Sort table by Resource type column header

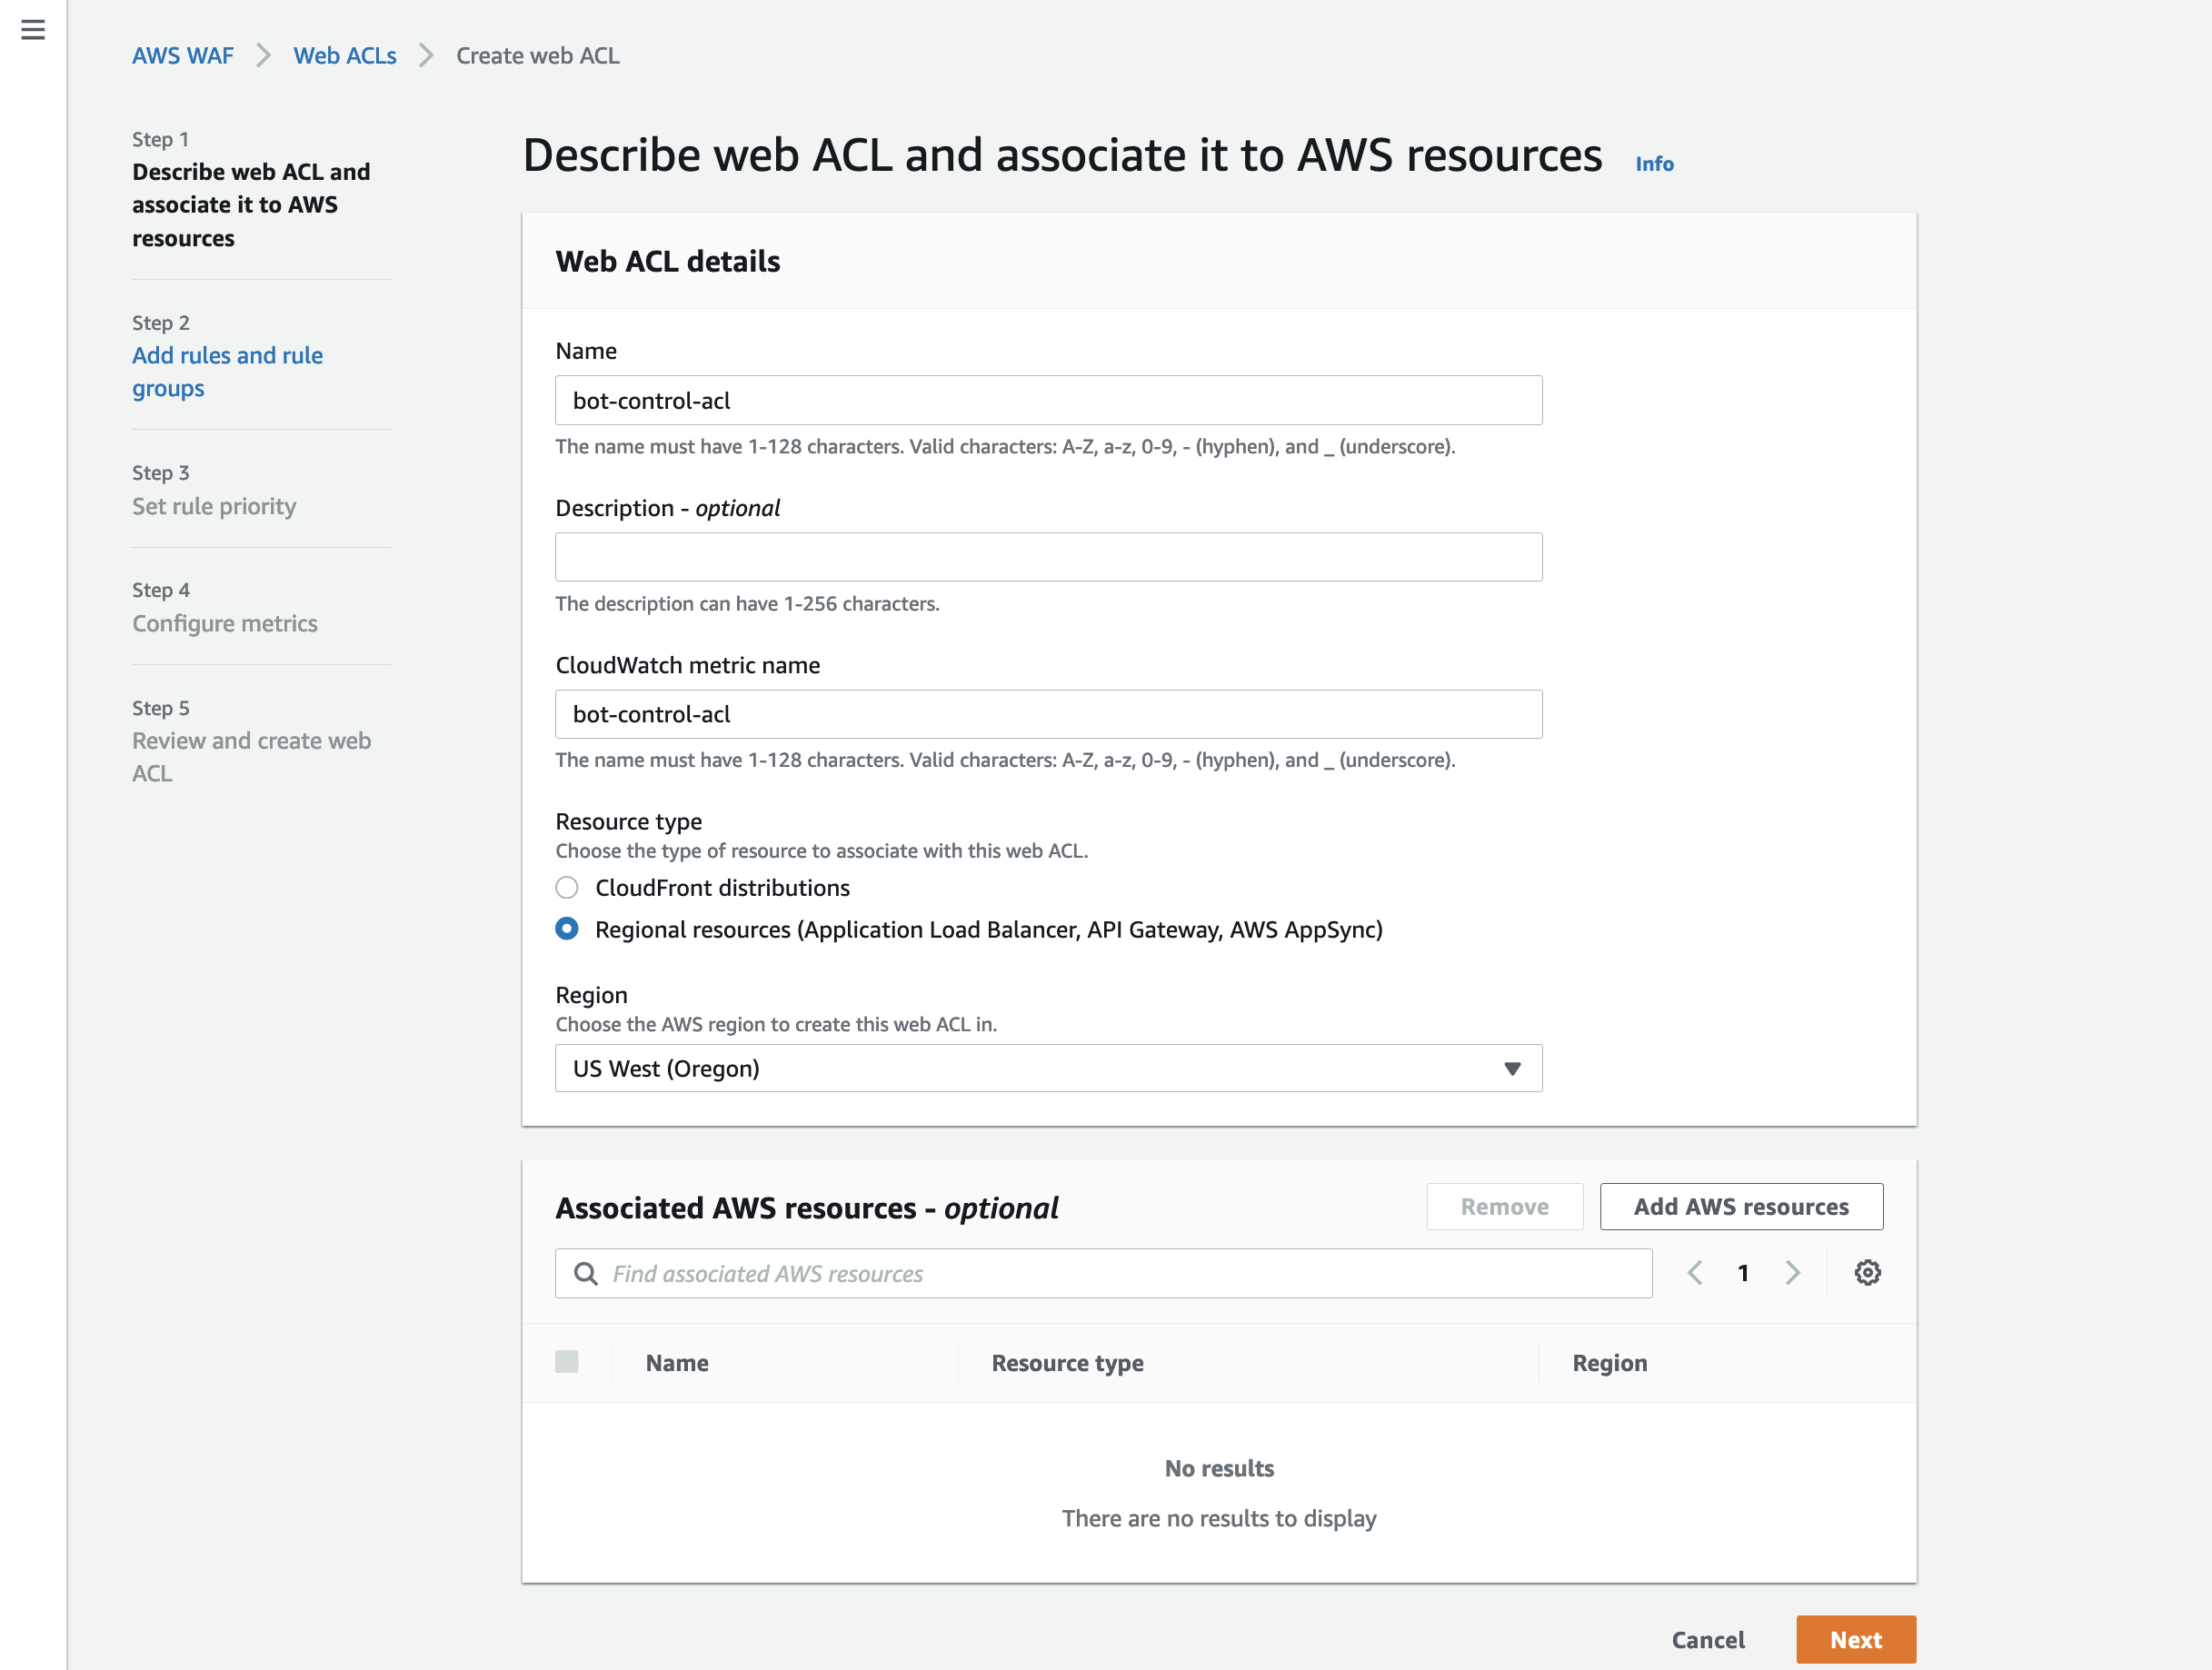1067,1362
